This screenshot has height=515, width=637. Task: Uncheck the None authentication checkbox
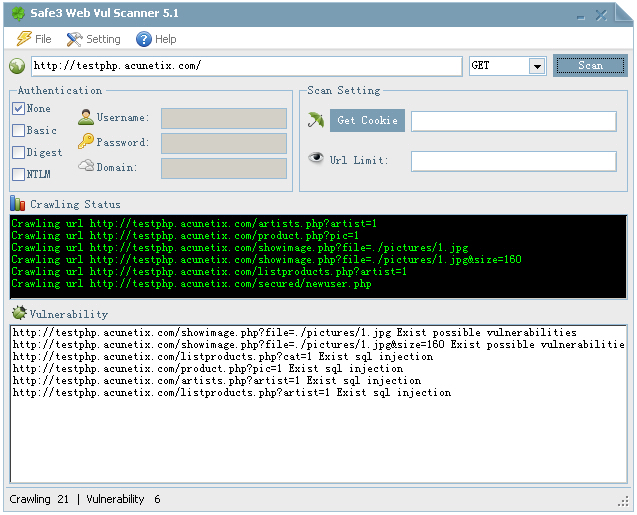point(19,108)
